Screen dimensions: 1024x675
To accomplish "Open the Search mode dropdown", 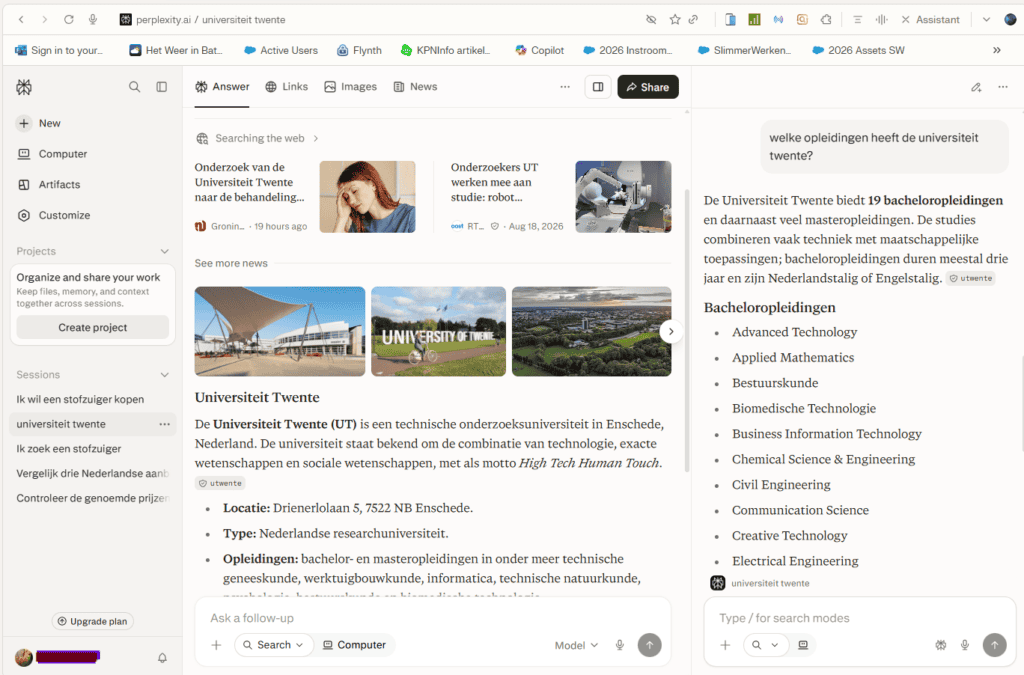I will point(274,645).
